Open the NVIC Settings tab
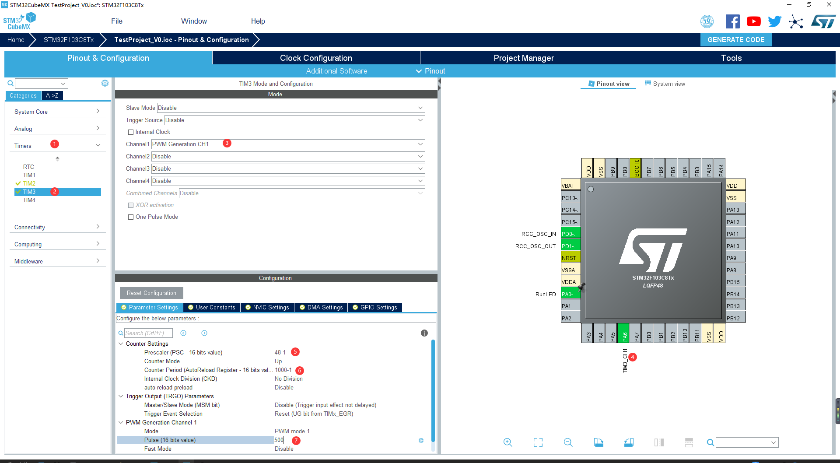Viewport: 840px width, 463px height. point(267,308)
